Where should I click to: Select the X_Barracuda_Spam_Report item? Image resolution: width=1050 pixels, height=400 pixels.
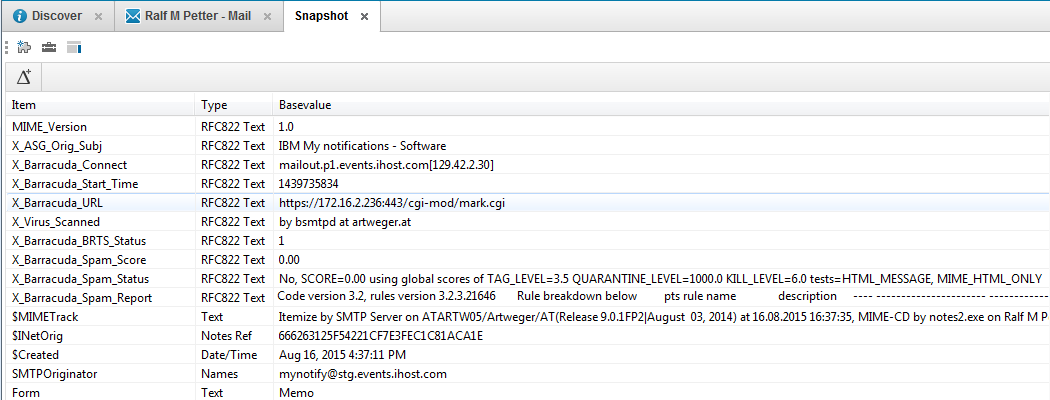[x=80, y=297]
